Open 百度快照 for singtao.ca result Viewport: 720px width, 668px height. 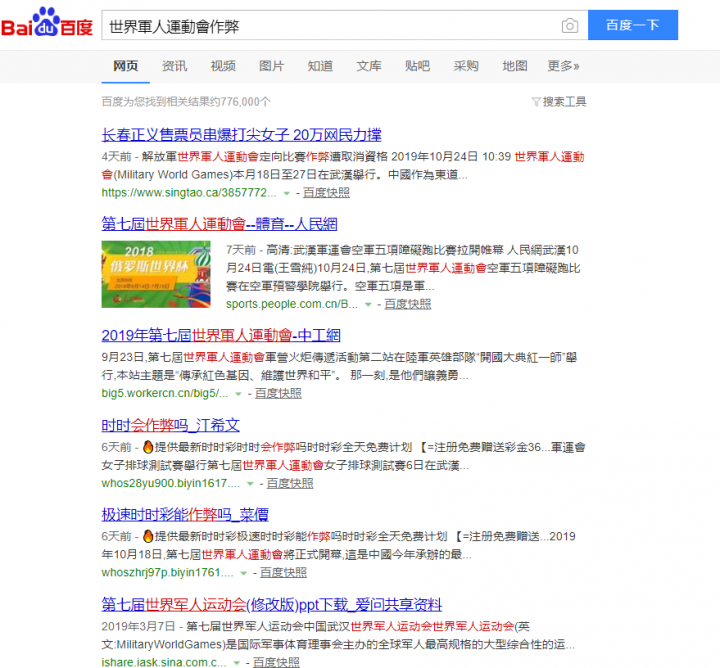pyautogui.click(x=326, y=193)
